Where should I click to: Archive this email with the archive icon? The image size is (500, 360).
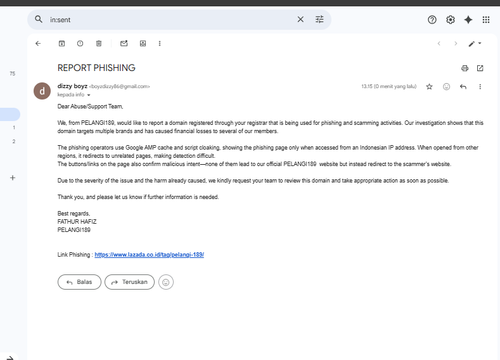point(62,43)
